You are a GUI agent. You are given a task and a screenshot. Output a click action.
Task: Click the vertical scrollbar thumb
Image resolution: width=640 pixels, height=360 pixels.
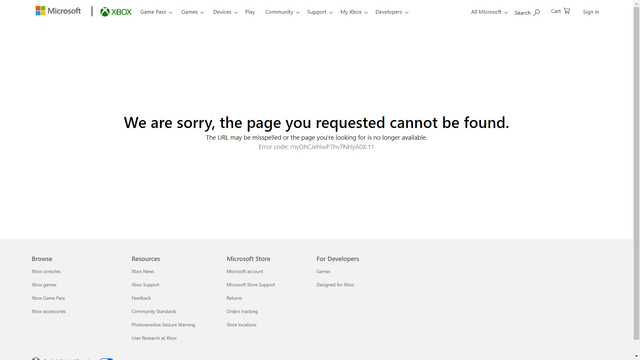[x=636, y=173]
